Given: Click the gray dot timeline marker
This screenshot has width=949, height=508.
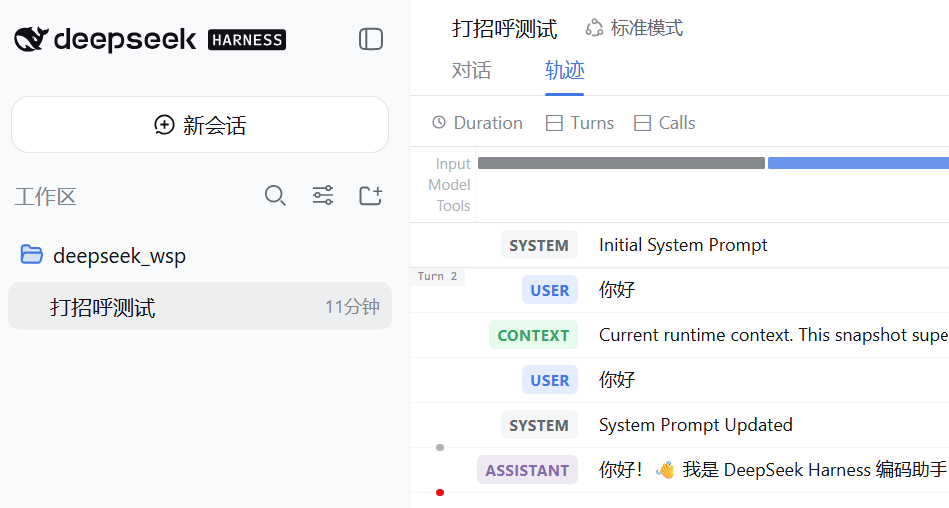Looking at the screenshot, I should coord(440,447).
